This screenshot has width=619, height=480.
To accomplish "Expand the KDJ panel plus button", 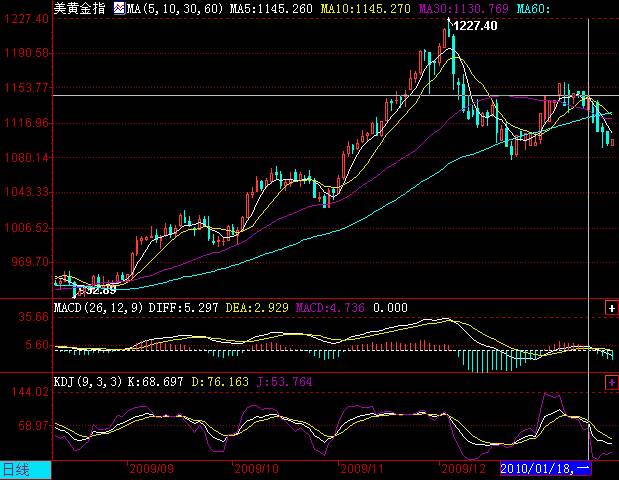I will [611, 382].
